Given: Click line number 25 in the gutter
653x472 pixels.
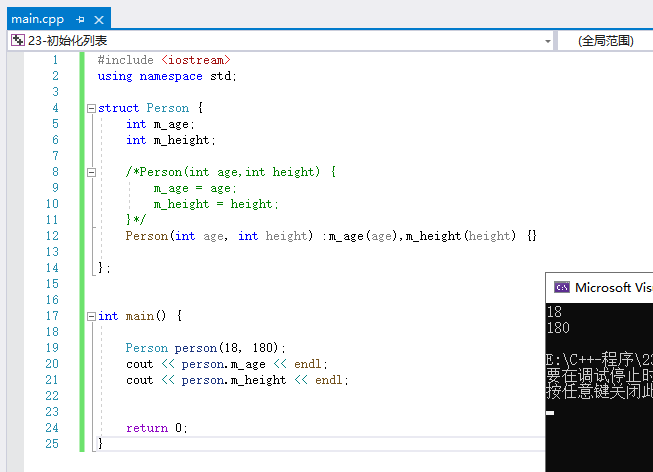Looking at the screenshot, I should 52,444.
